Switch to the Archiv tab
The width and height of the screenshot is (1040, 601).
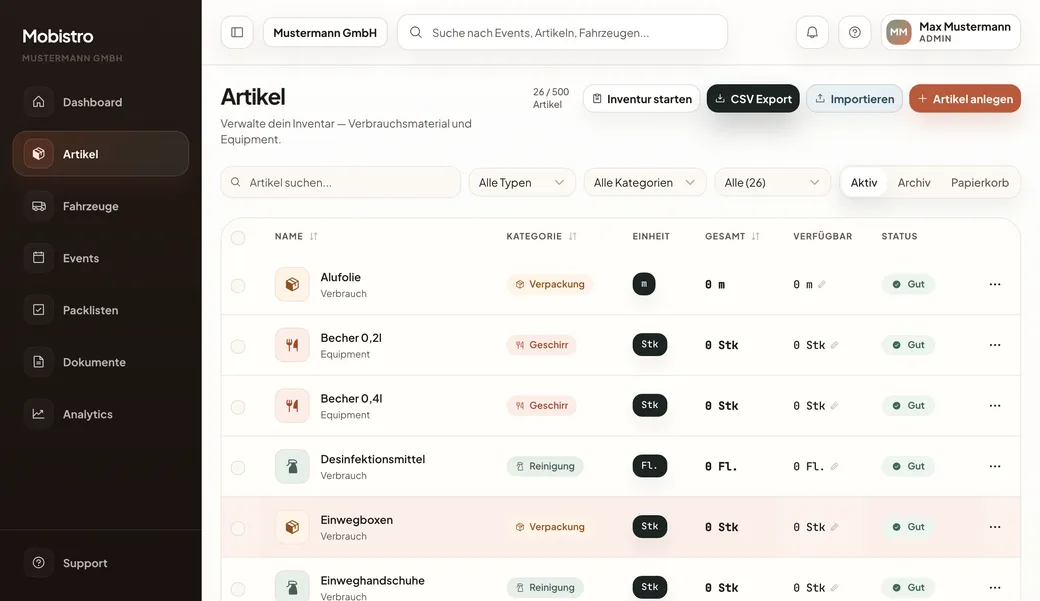tap(914, 182)
